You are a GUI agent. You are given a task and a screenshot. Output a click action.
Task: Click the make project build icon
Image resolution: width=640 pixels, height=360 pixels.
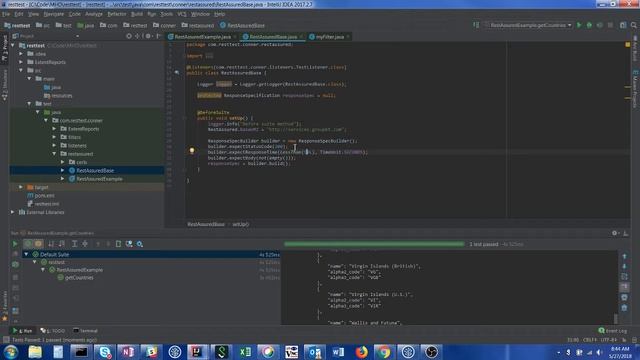click(x=476, y=25)
